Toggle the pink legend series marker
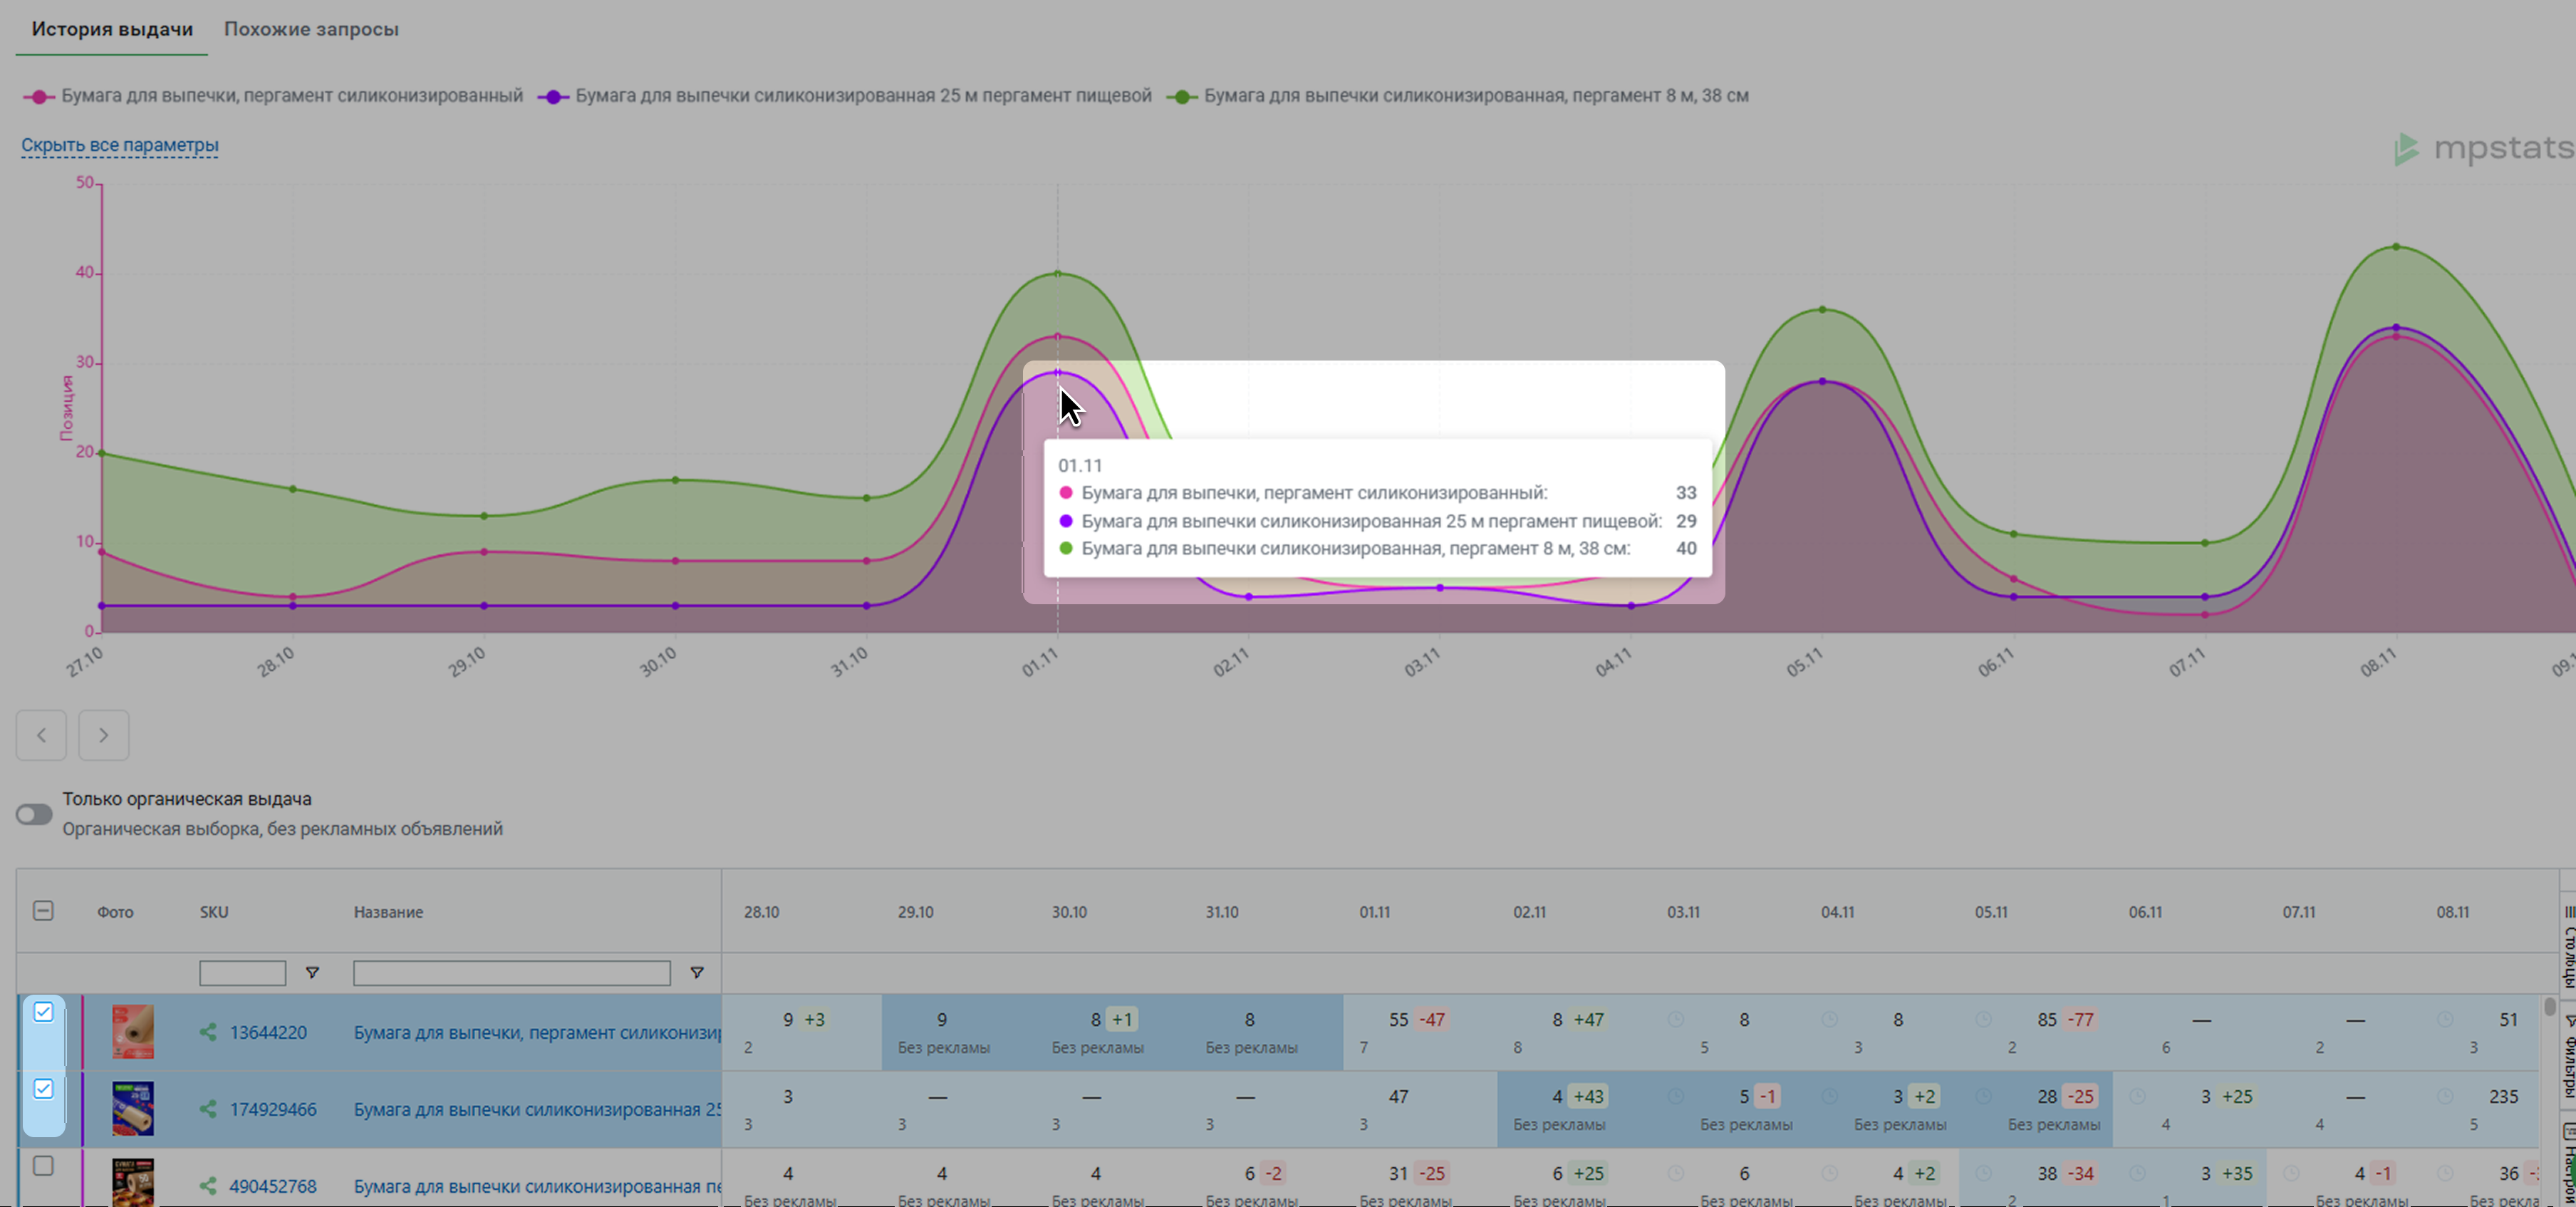This screenshot has height=1207, width=2576. point(39,97)
